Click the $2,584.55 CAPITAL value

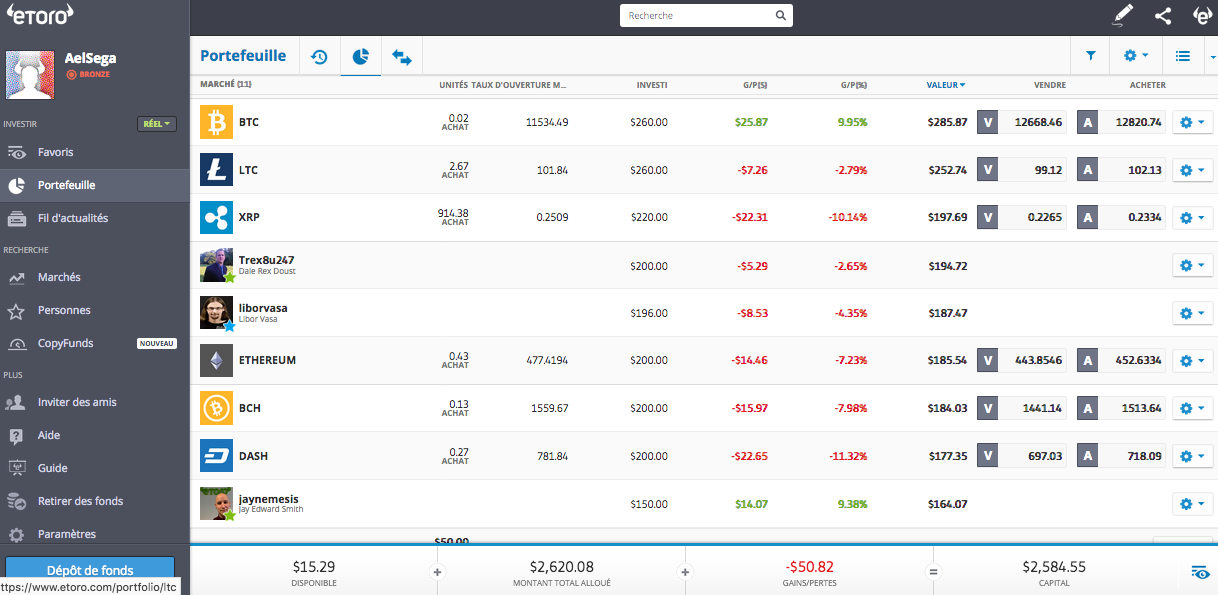click(x=1054, y=567)
